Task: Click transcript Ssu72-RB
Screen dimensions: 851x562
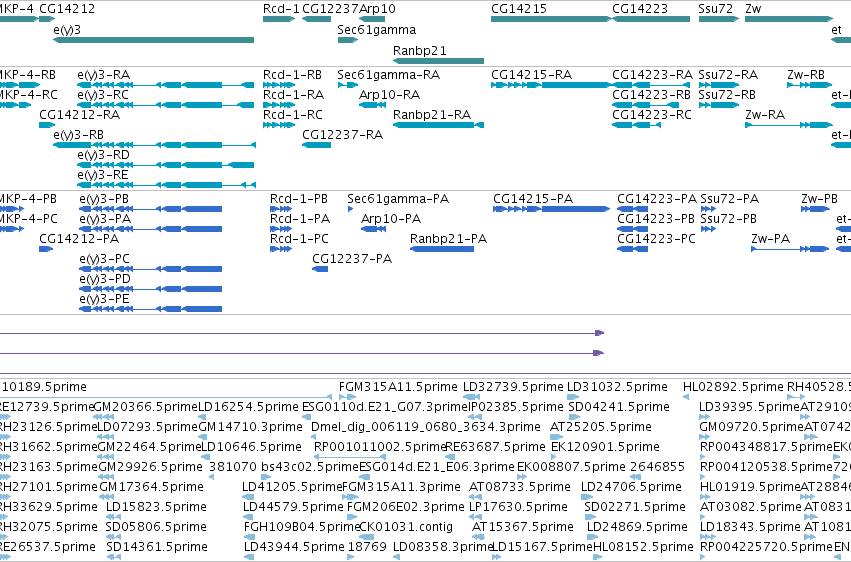Action: 719,105
